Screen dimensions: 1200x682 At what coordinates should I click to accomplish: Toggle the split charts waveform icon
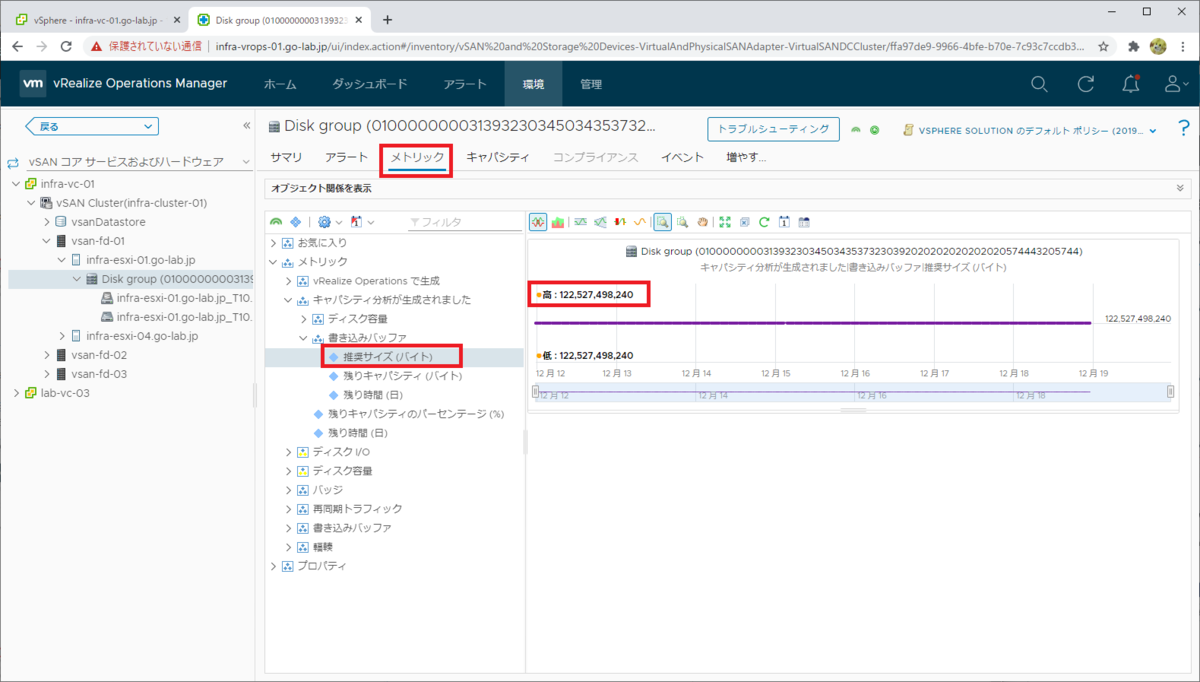(x=538, y=222)
